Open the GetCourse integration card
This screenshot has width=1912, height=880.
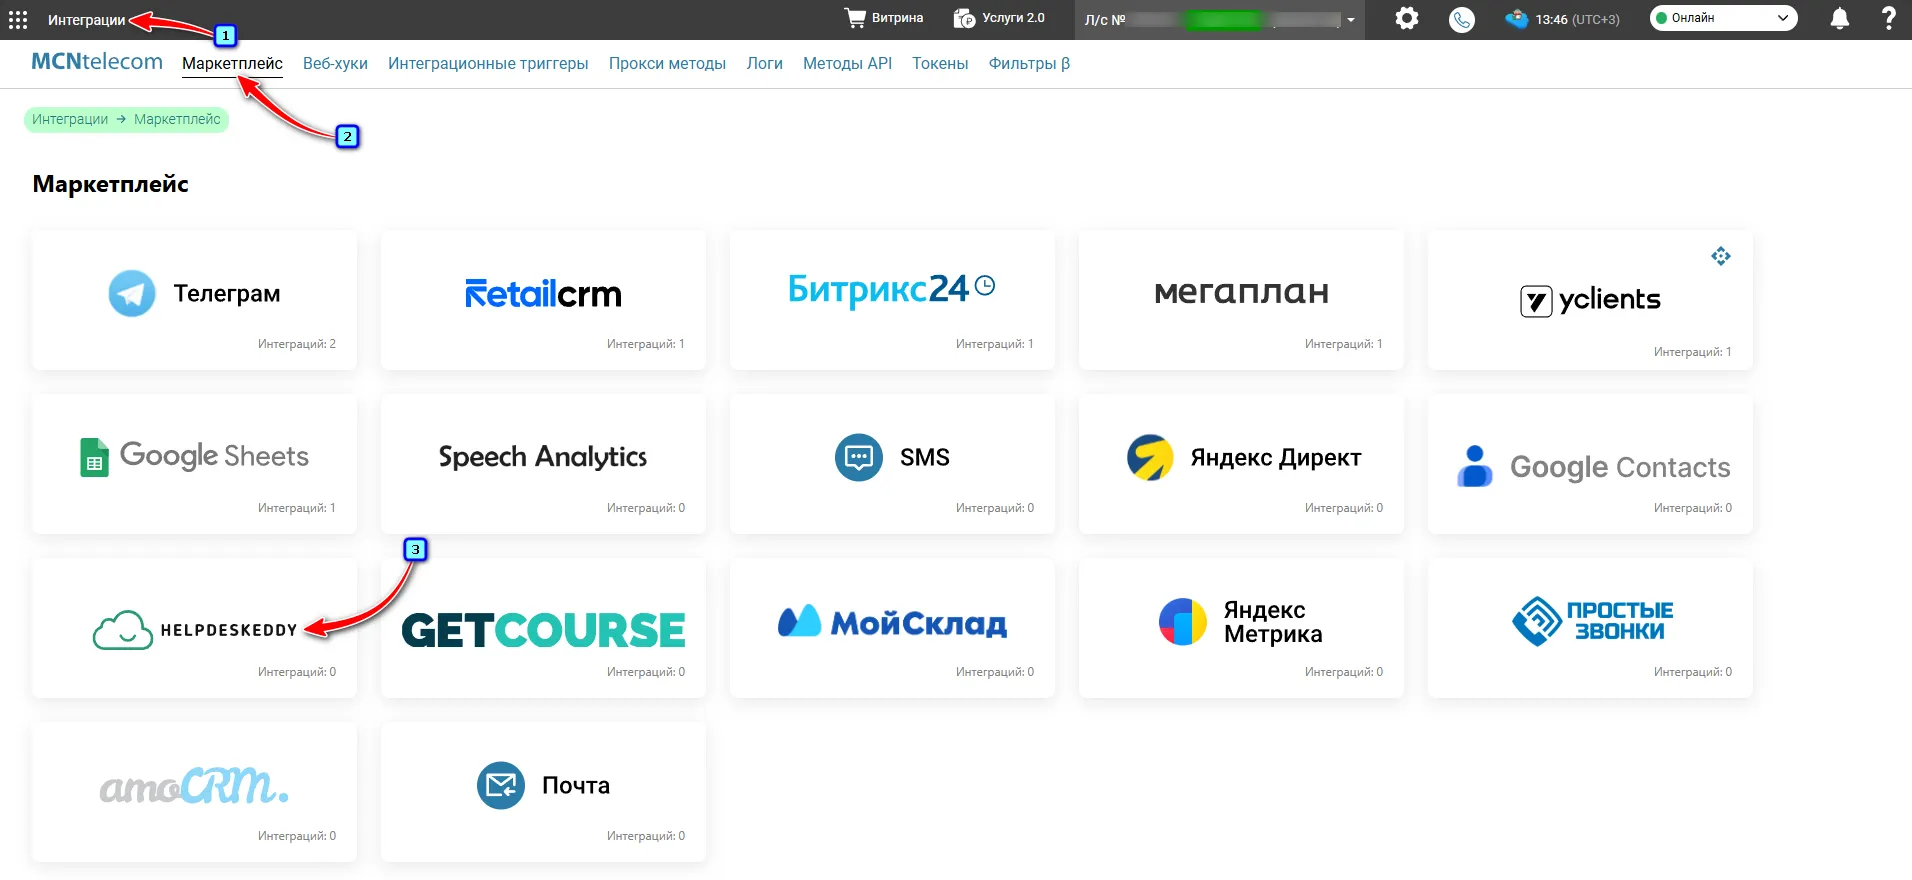click(543, 628)
